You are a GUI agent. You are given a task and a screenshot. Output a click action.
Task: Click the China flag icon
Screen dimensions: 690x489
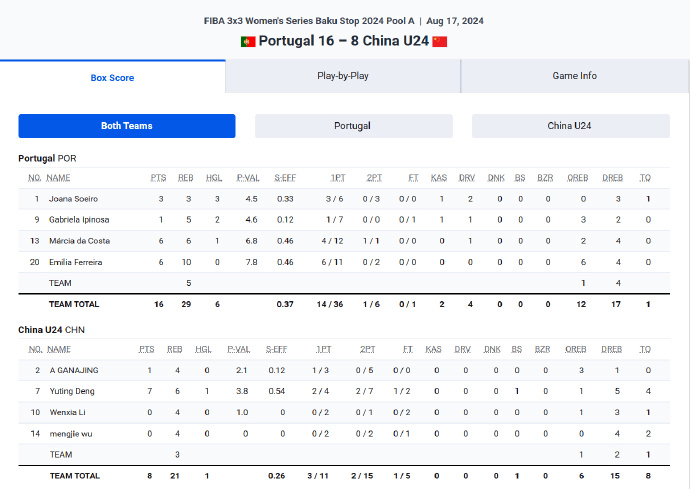pos(440,41)
